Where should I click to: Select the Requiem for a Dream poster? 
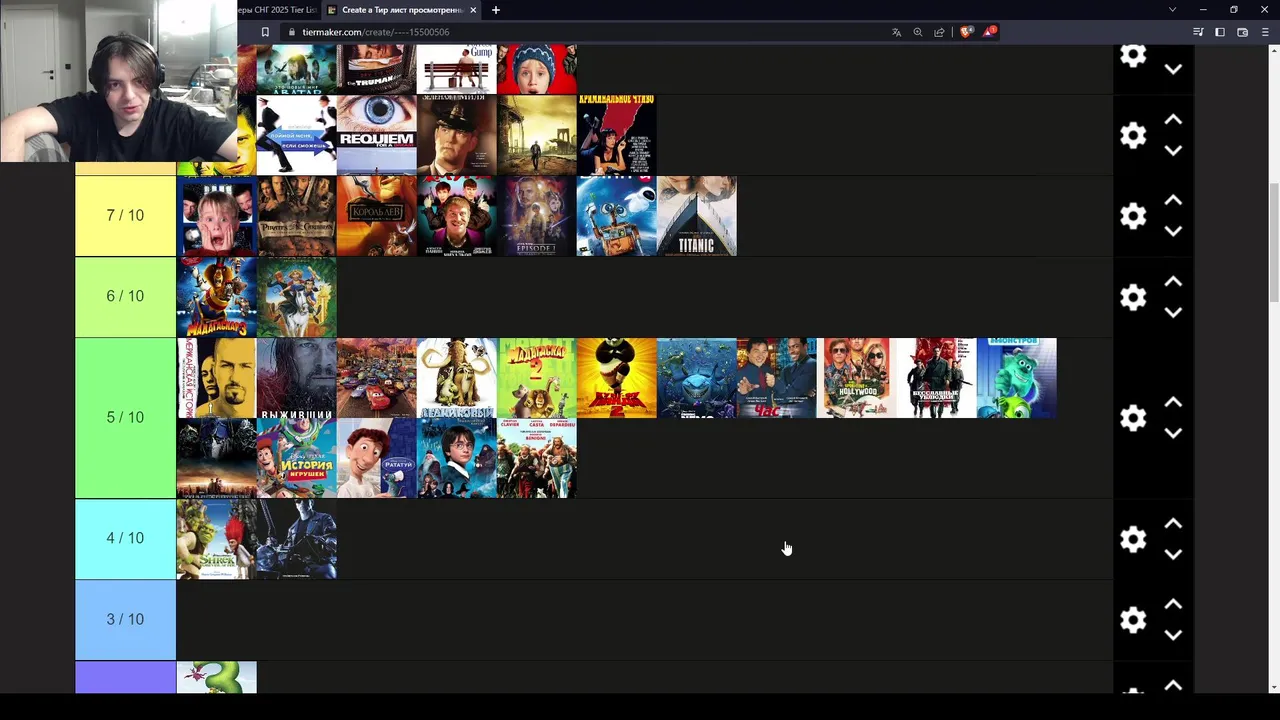377,135
